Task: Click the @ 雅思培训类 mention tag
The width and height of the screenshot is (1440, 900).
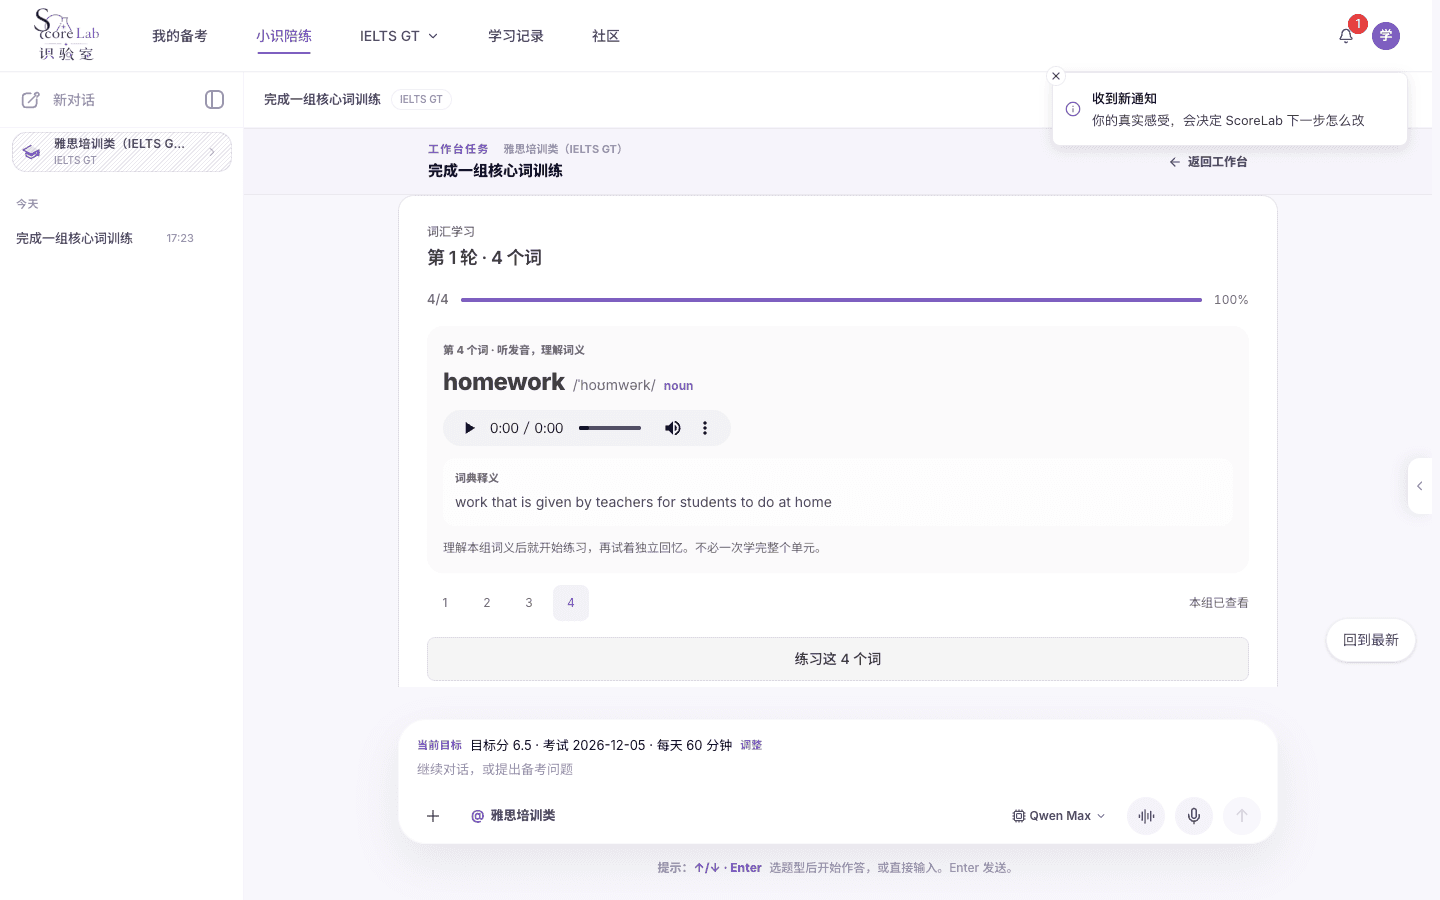Action: 513,816
